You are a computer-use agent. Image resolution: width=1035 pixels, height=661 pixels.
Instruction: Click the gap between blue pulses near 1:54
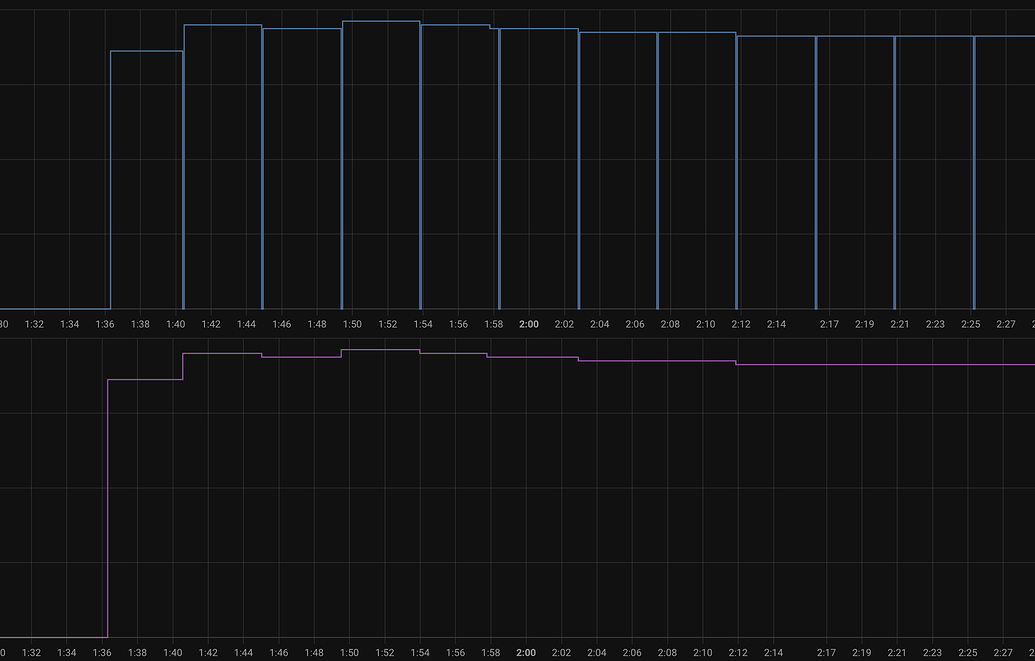pos(422,150)
